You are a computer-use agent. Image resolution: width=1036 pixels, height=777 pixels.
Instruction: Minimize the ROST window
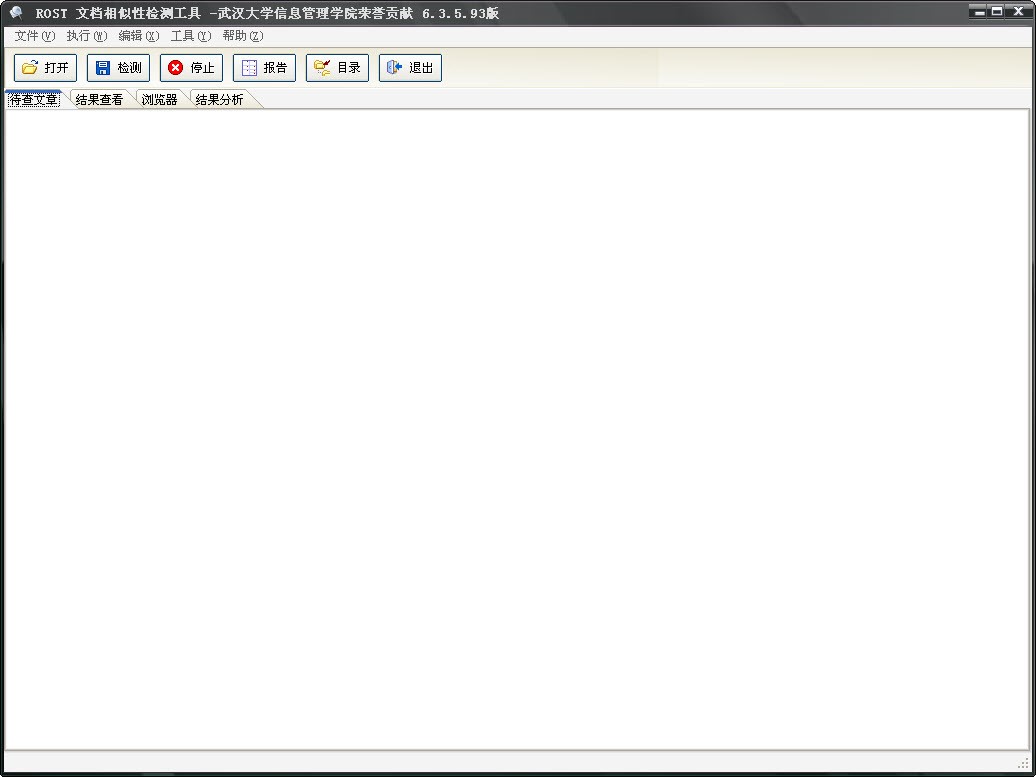click(979, 11)
